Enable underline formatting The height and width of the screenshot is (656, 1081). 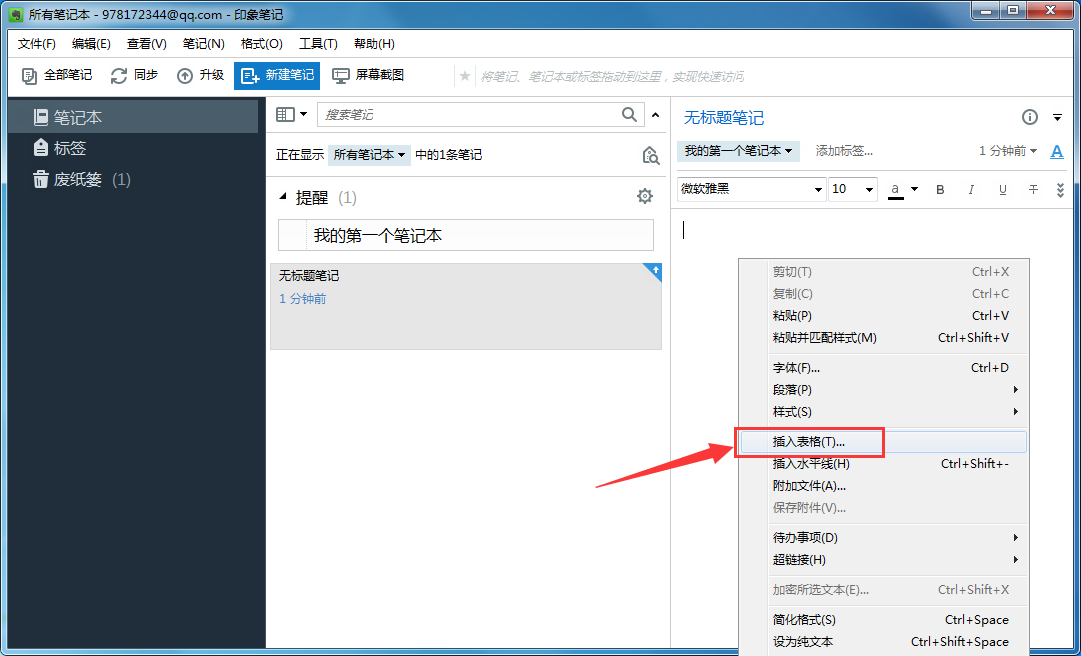[x=1002, y=189]
